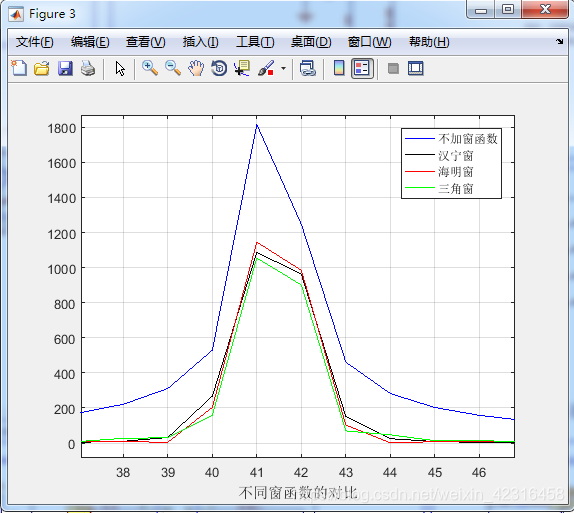
Task: Open the Brush color dropdown arrow
Action: [x=283, y=68]
